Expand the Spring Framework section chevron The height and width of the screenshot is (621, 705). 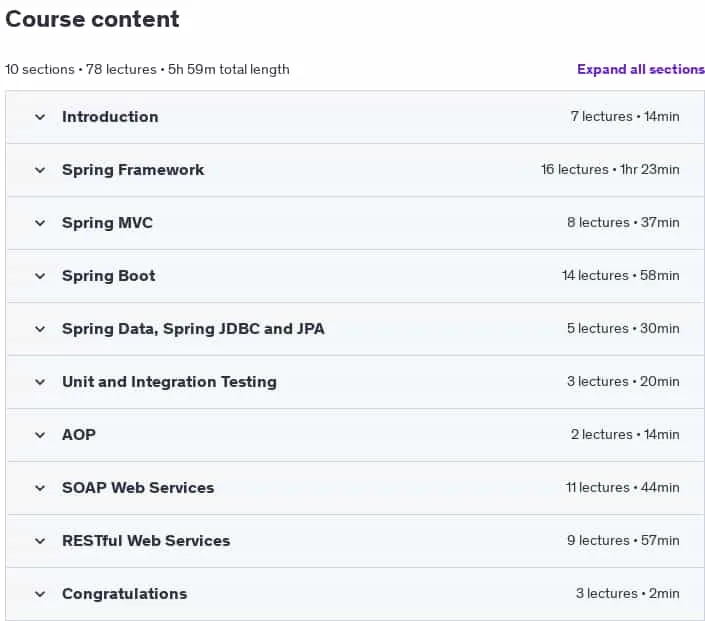40,170
